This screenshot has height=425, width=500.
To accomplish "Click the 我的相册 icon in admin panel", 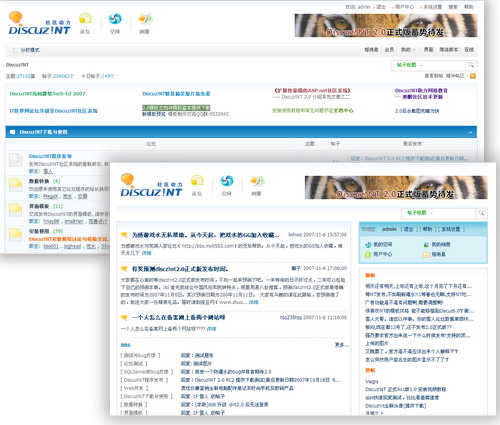I will click(426, 245).
